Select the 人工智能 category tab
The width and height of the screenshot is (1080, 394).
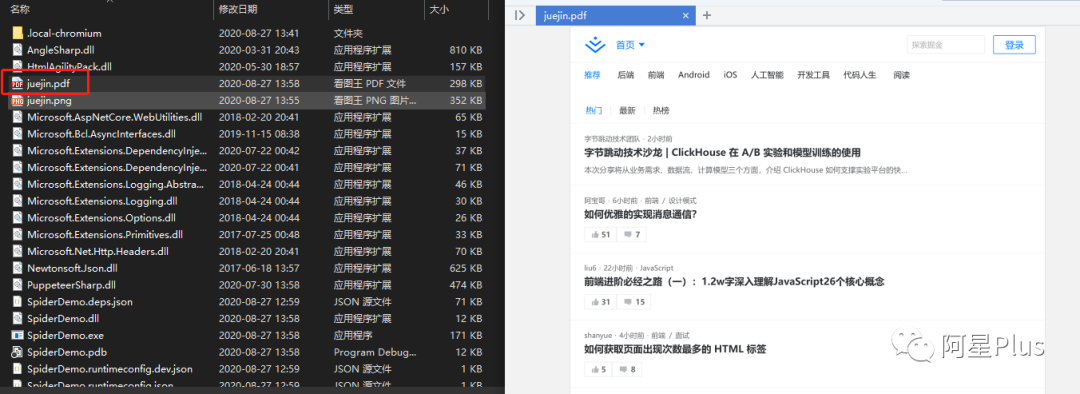click(767, 75)
